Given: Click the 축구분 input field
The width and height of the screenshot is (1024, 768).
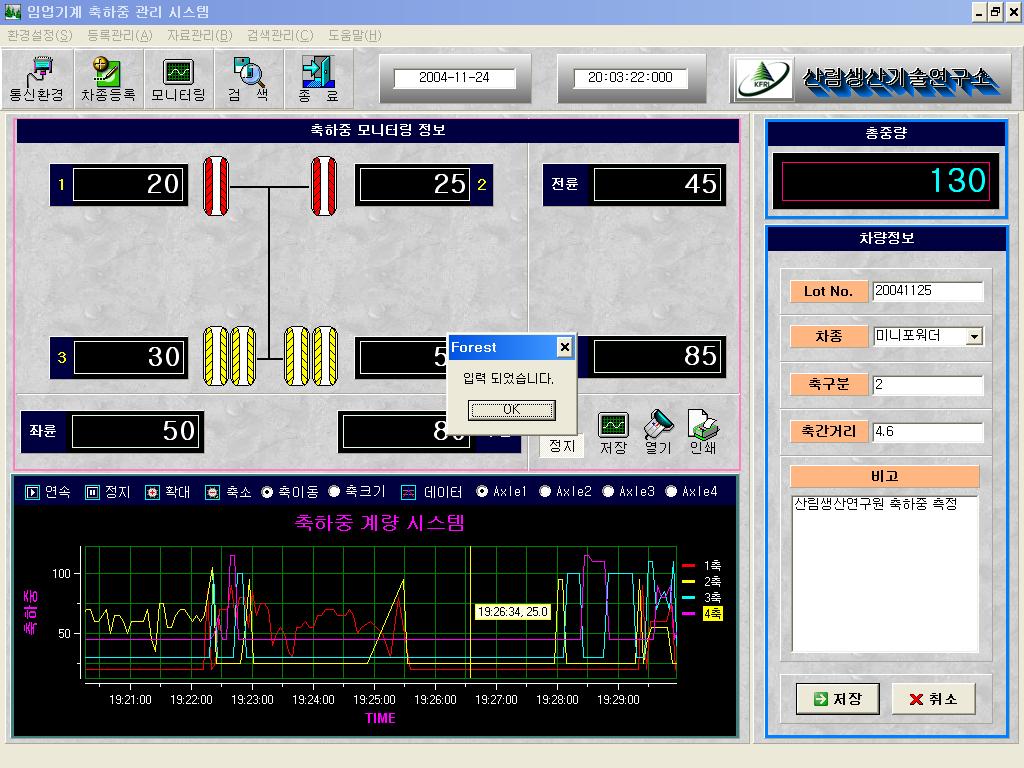Looking at the screenshot, I should 927,384.
